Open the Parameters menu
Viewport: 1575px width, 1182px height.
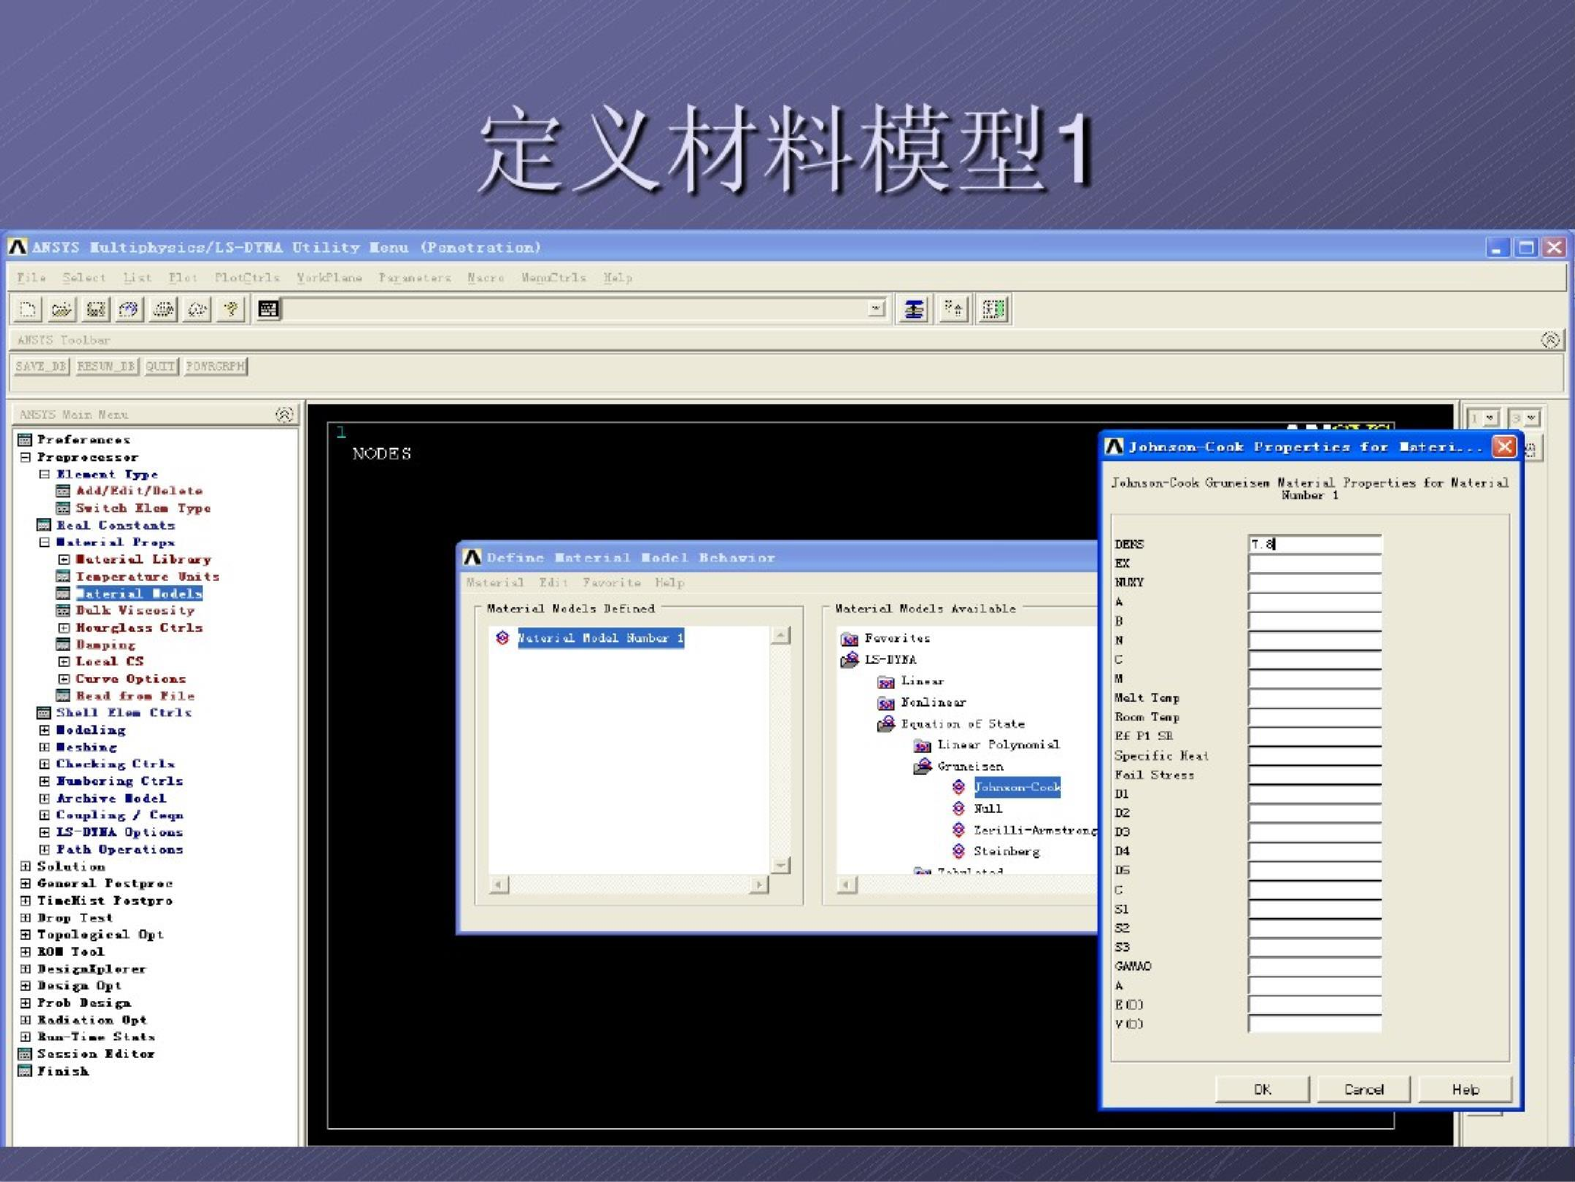(x=414, y=278)
